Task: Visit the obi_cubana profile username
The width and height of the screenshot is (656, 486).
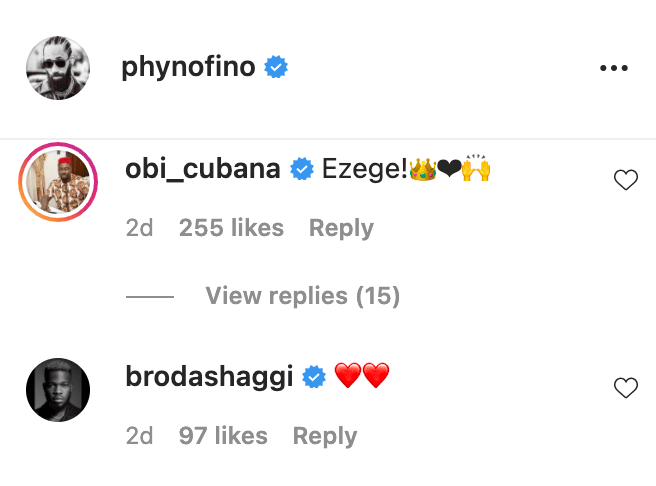Action: [x=202, y=169]
